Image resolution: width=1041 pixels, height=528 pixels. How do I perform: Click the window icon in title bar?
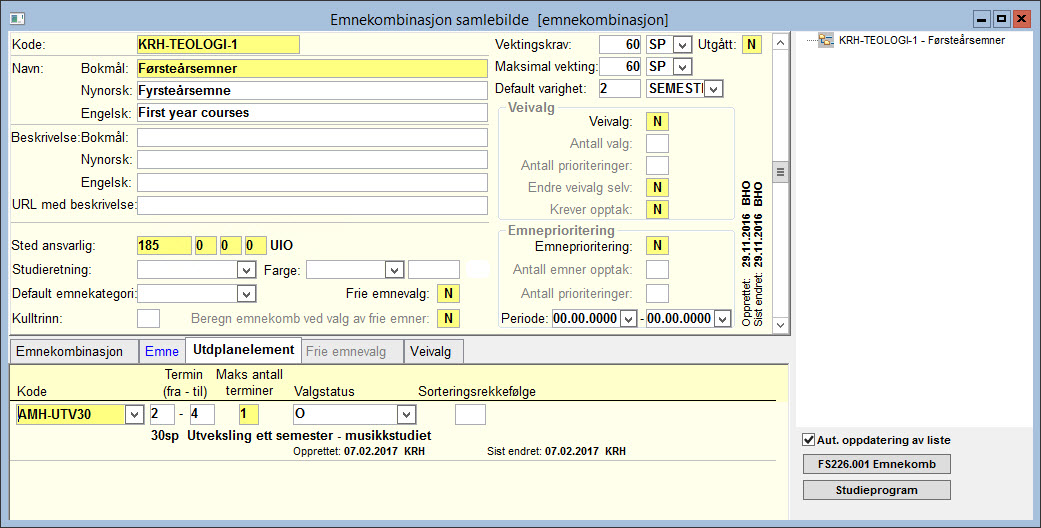coord(17,19)
